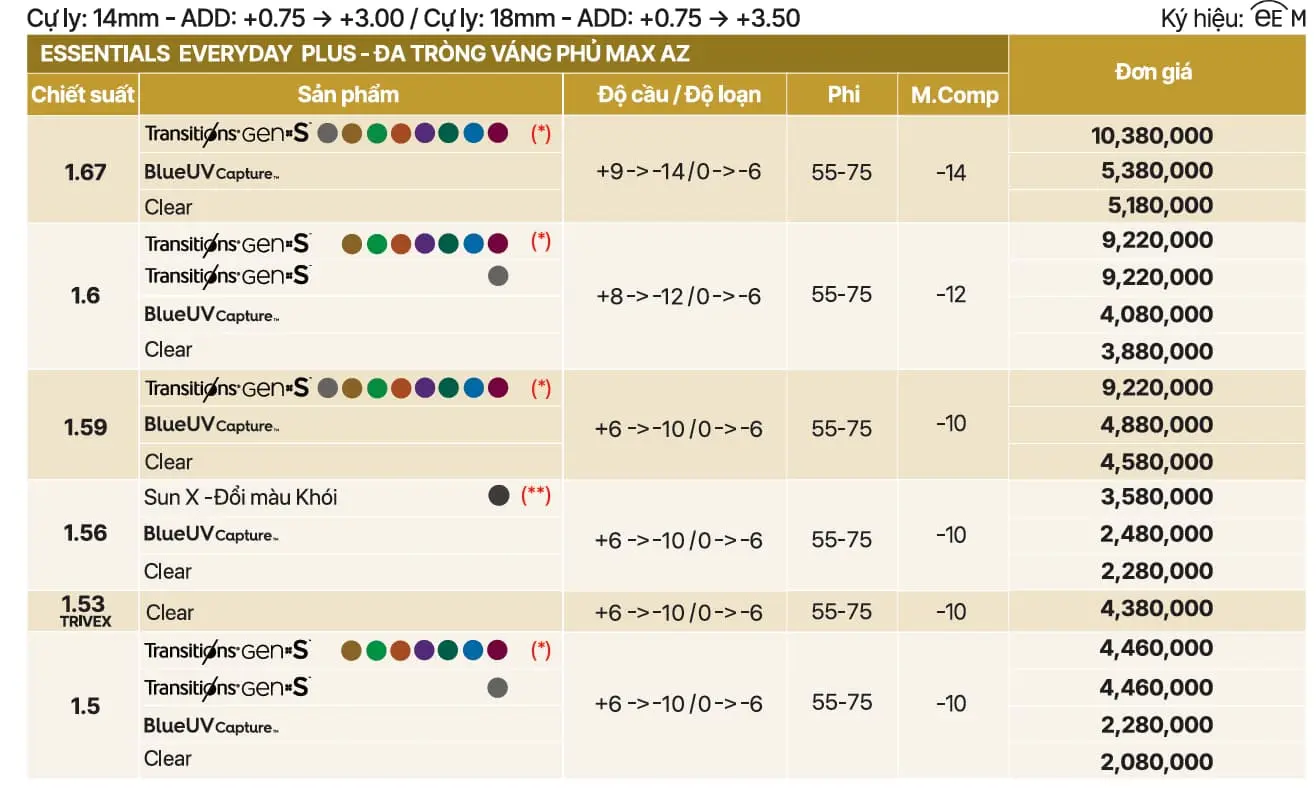Click the BlueUV Capture logo in the 1.59 row

point(212,425)
